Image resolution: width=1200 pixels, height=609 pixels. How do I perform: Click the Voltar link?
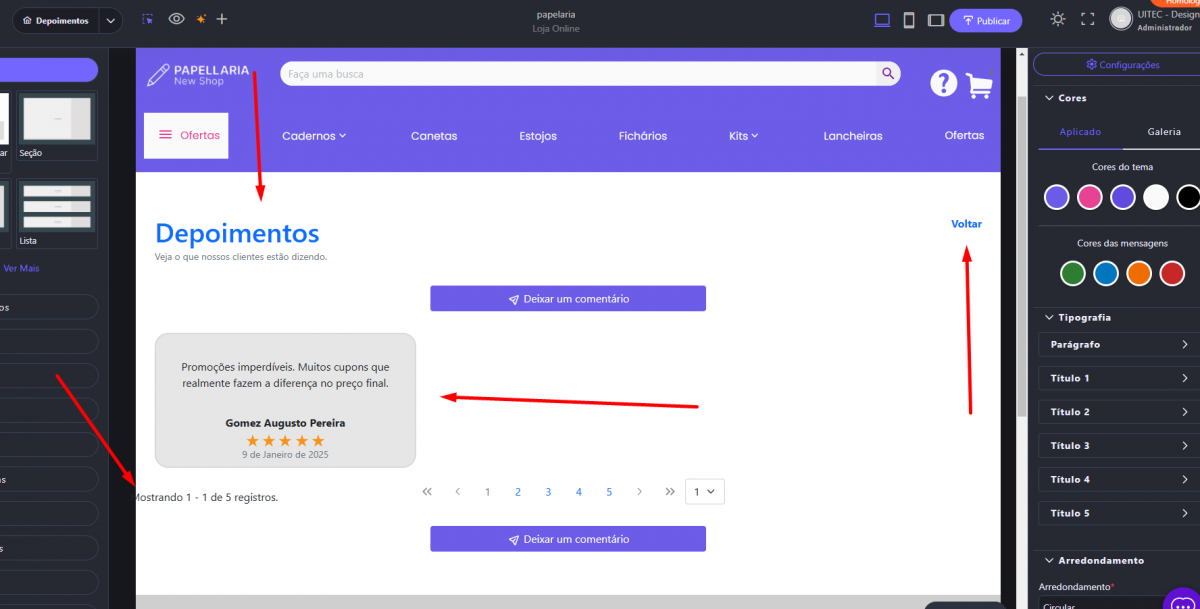pyautogui.click(x=966, y=224)
